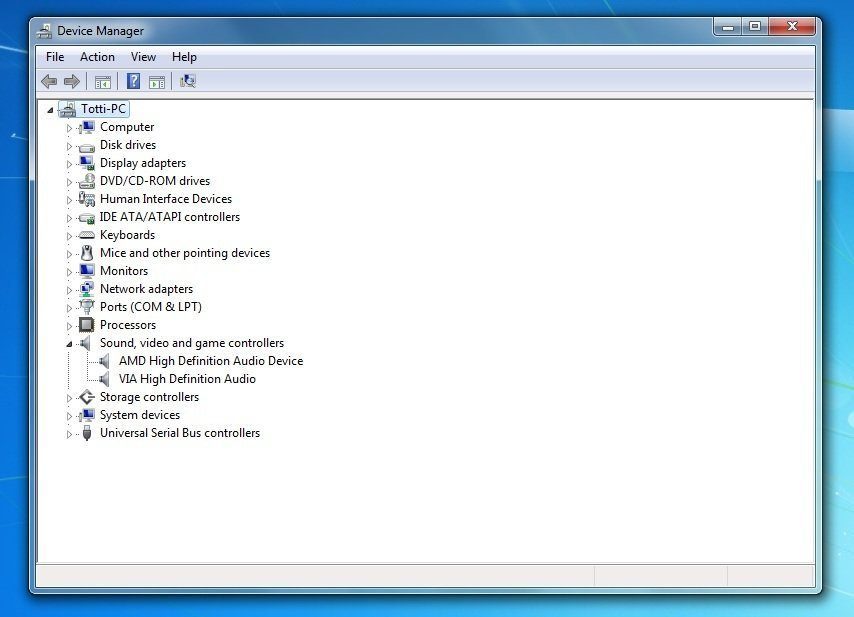
Task: Click the Totti-PC computer icon
Action: click(x=68, y=109)
